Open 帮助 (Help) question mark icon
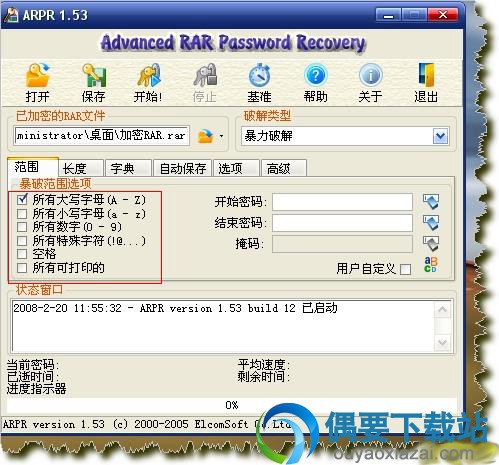The height and width of the screenshot is (465, 499). tap(315, 75)
